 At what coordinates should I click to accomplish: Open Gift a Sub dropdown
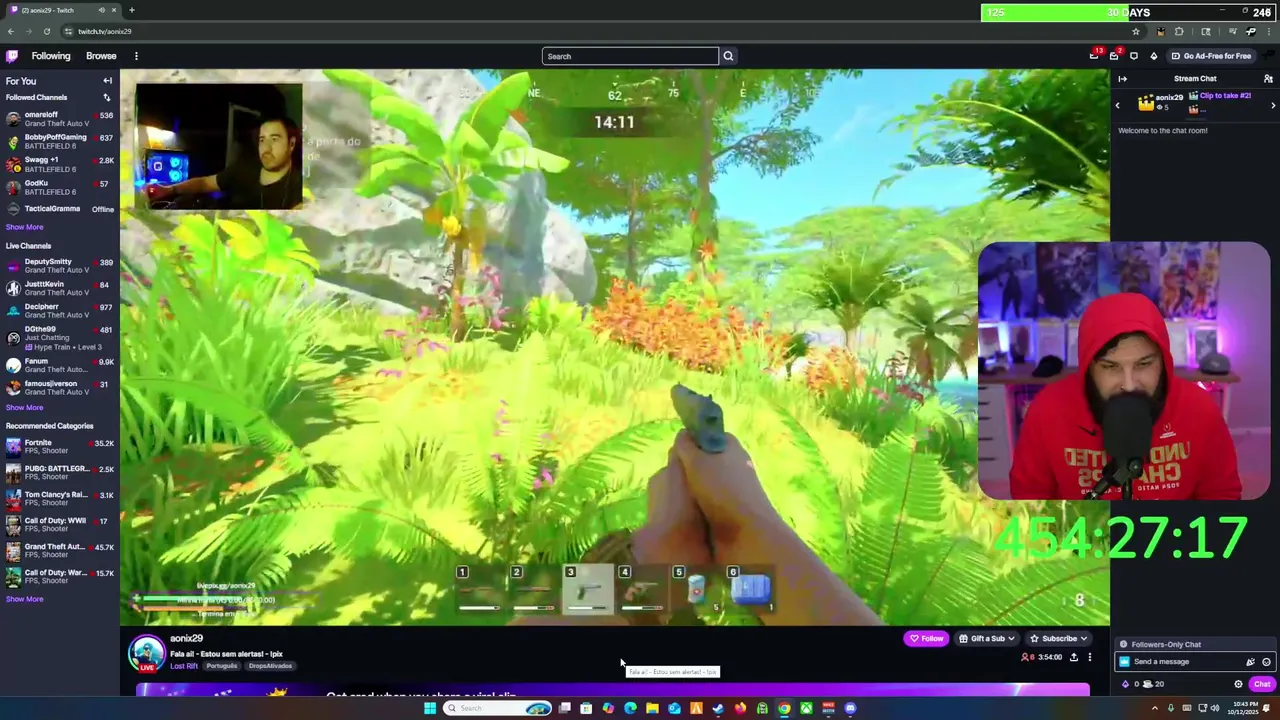point(987,638)
